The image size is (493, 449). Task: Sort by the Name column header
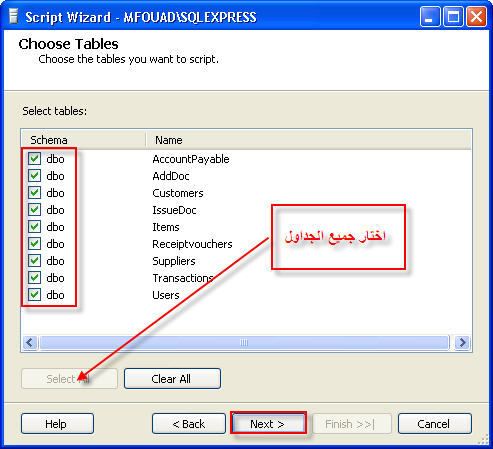pos(308,140)
